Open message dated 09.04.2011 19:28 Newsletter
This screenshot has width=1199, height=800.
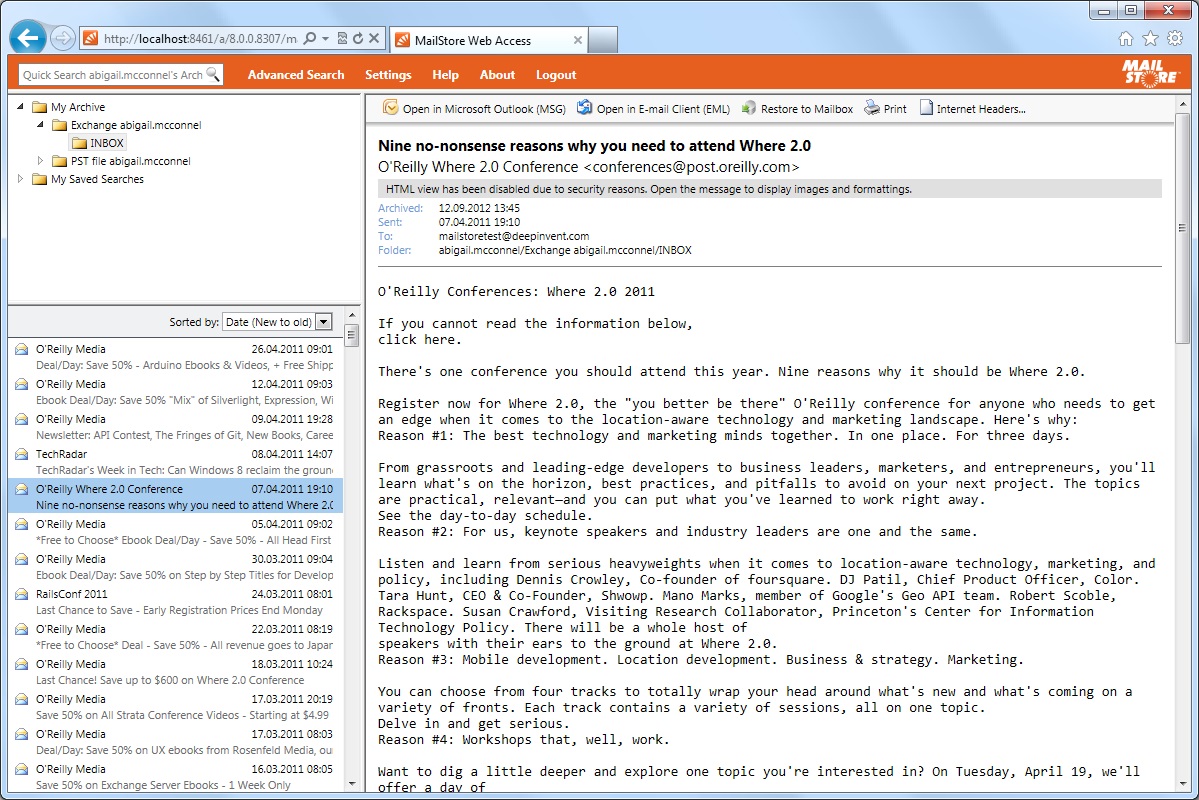[x=176, y=427]
